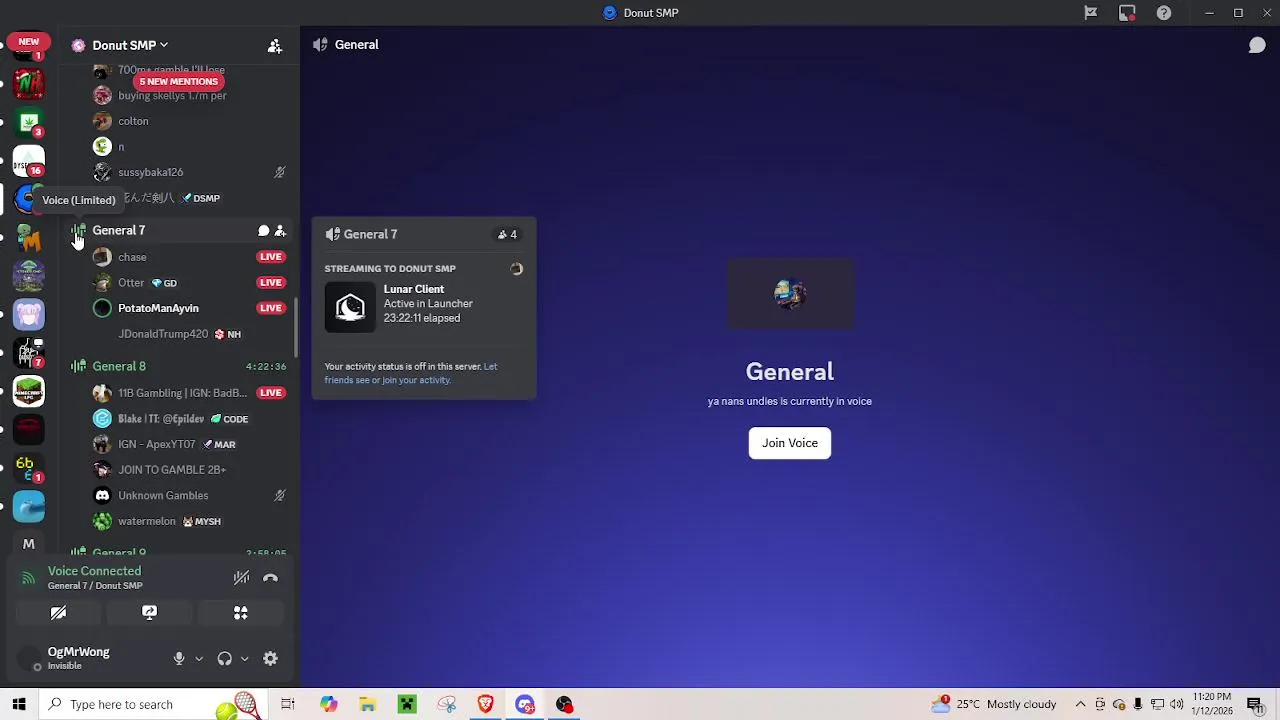Show hidden system tray icons chevron

click(1080, 704)
